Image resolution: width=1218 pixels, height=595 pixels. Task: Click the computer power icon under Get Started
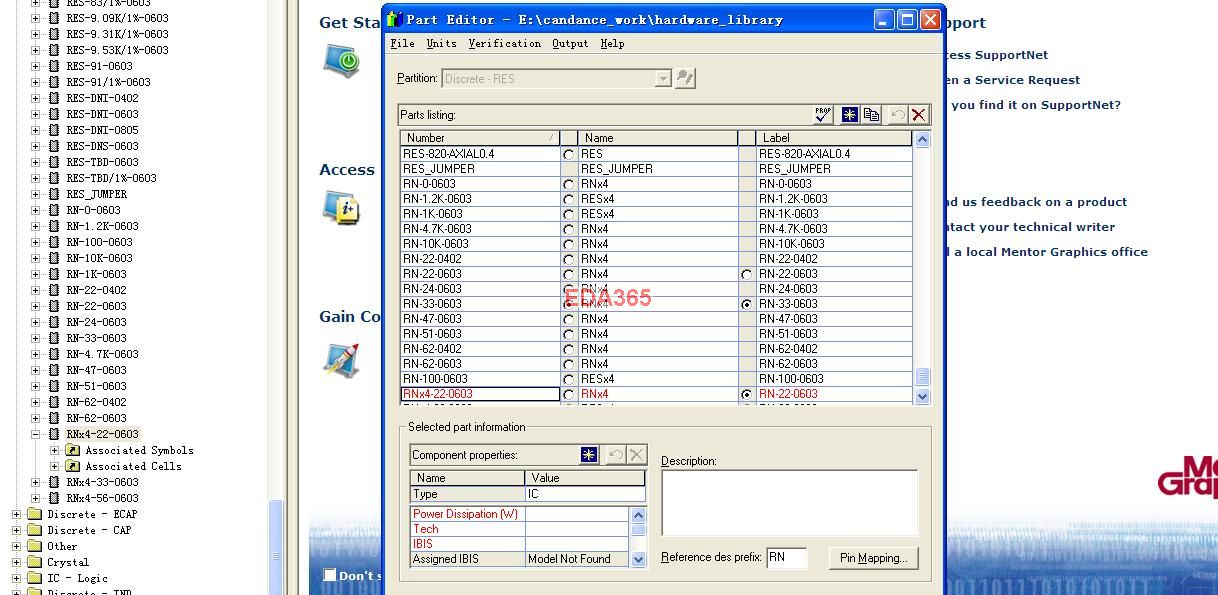coord(341,60)
